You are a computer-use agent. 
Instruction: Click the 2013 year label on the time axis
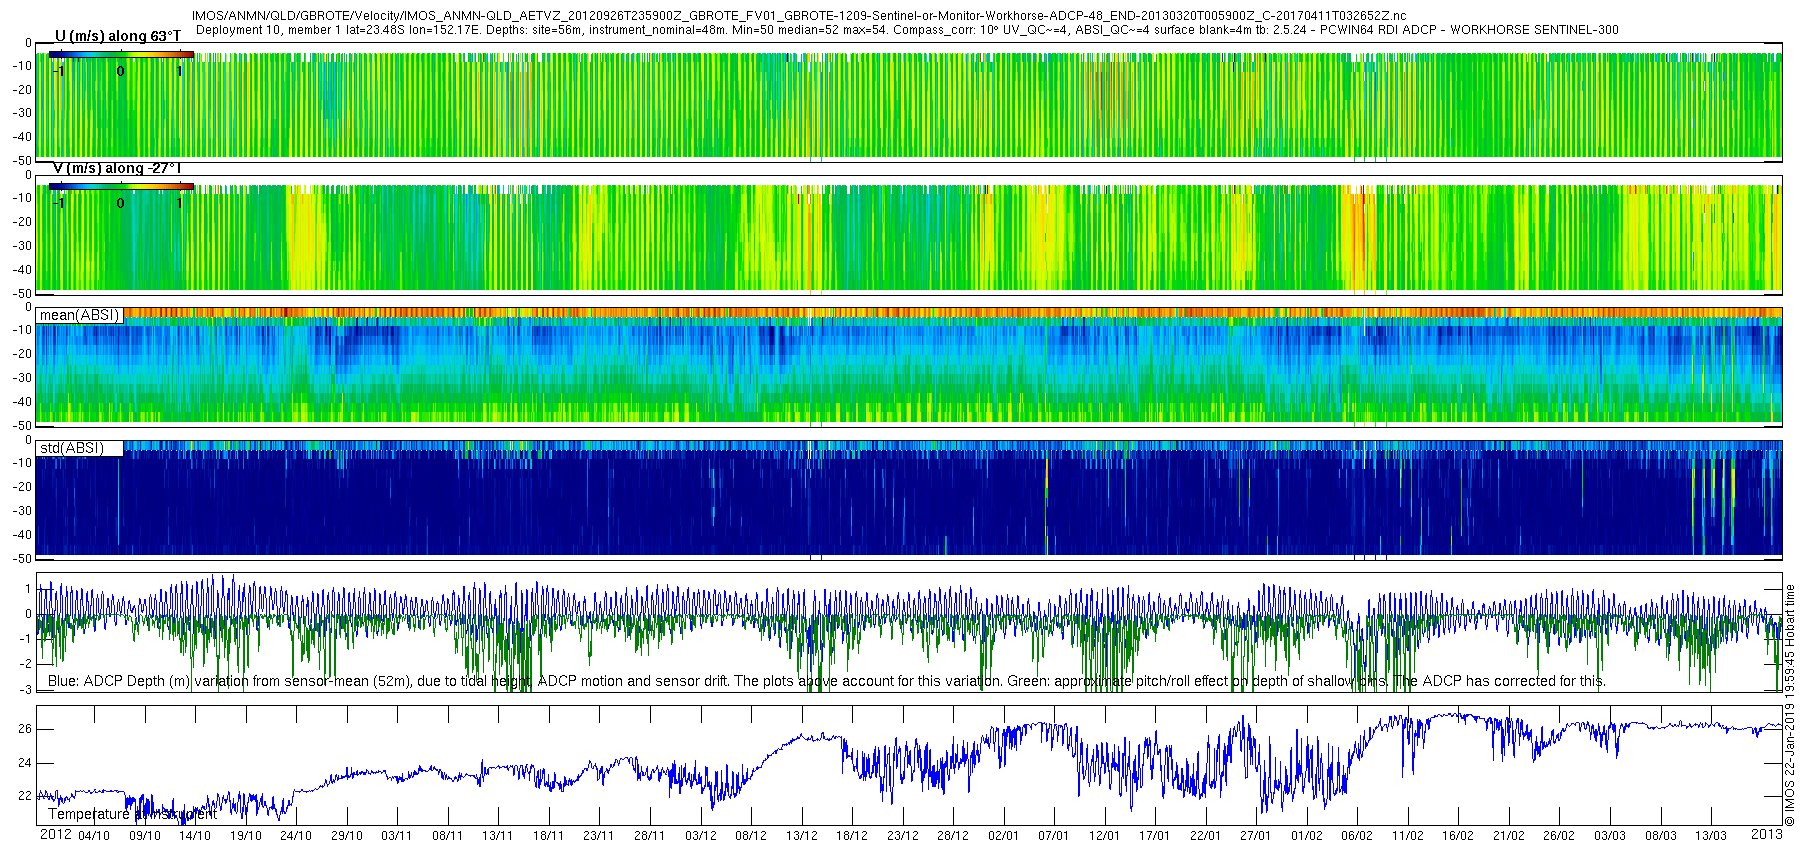(x=1767, y=834)
